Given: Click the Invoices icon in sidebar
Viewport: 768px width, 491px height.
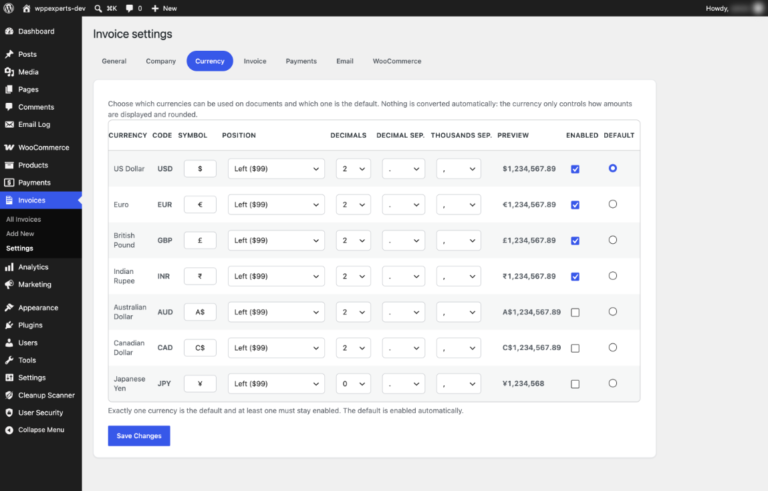Looking at the screenshot, I should [9, 200].
